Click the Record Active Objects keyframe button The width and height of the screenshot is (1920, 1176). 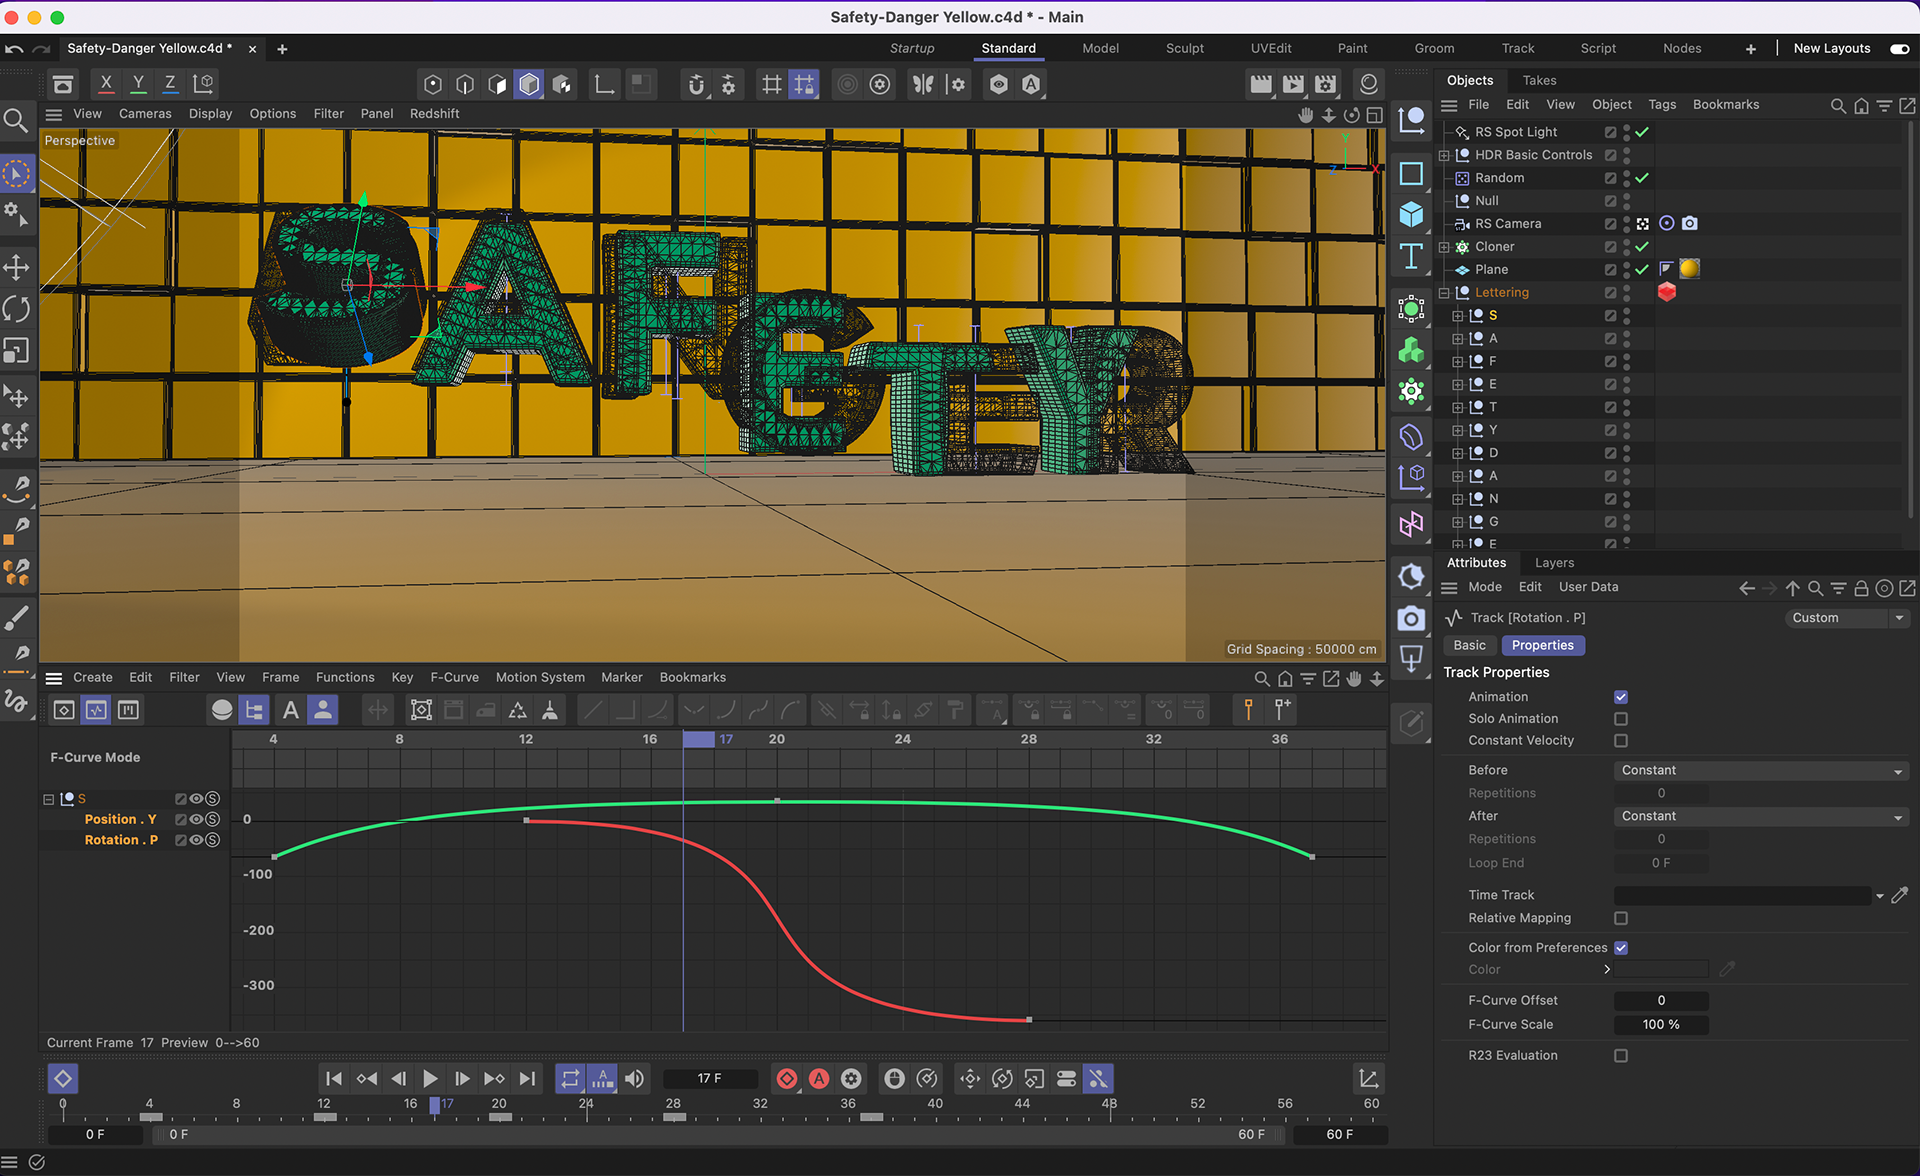(x=787, y=1078)
